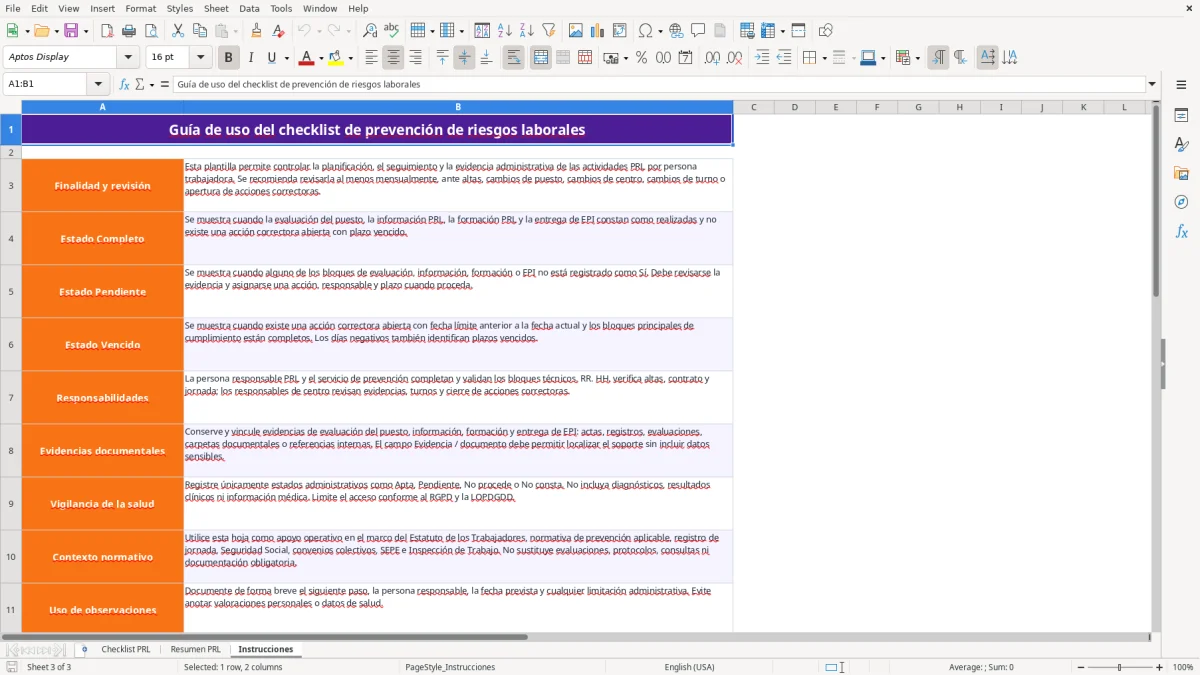The image size is (1200, 675).
Task: Expand Font Color dropdown arrow
Action: tap(321, 58)
